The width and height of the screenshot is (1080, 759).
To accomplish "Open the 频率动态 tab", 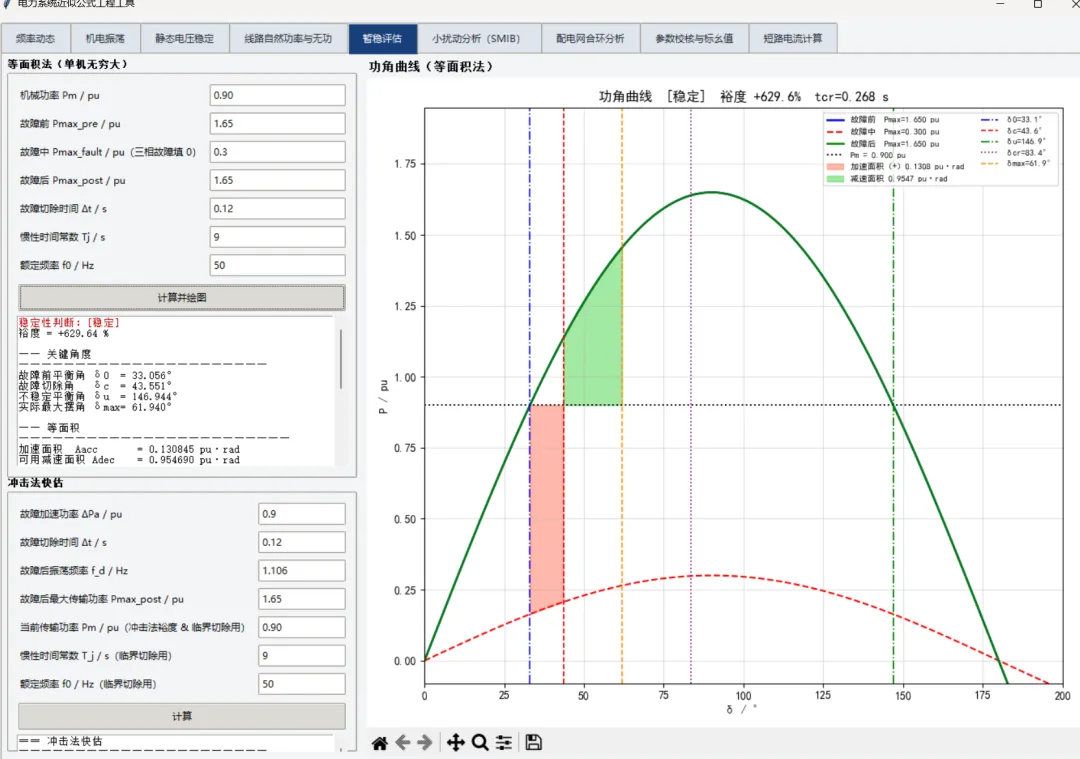I will tap(35, 39).
